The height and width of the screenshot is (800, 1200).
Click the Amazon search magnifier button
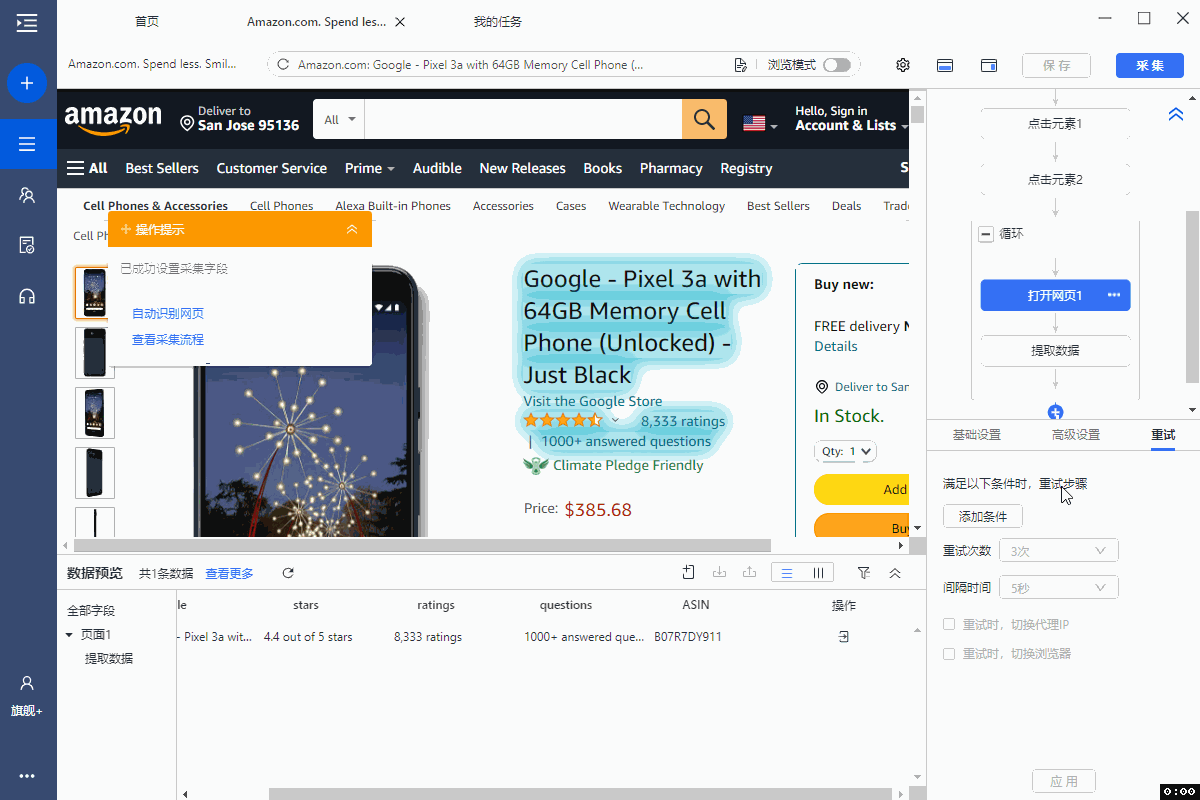point(704,120)
